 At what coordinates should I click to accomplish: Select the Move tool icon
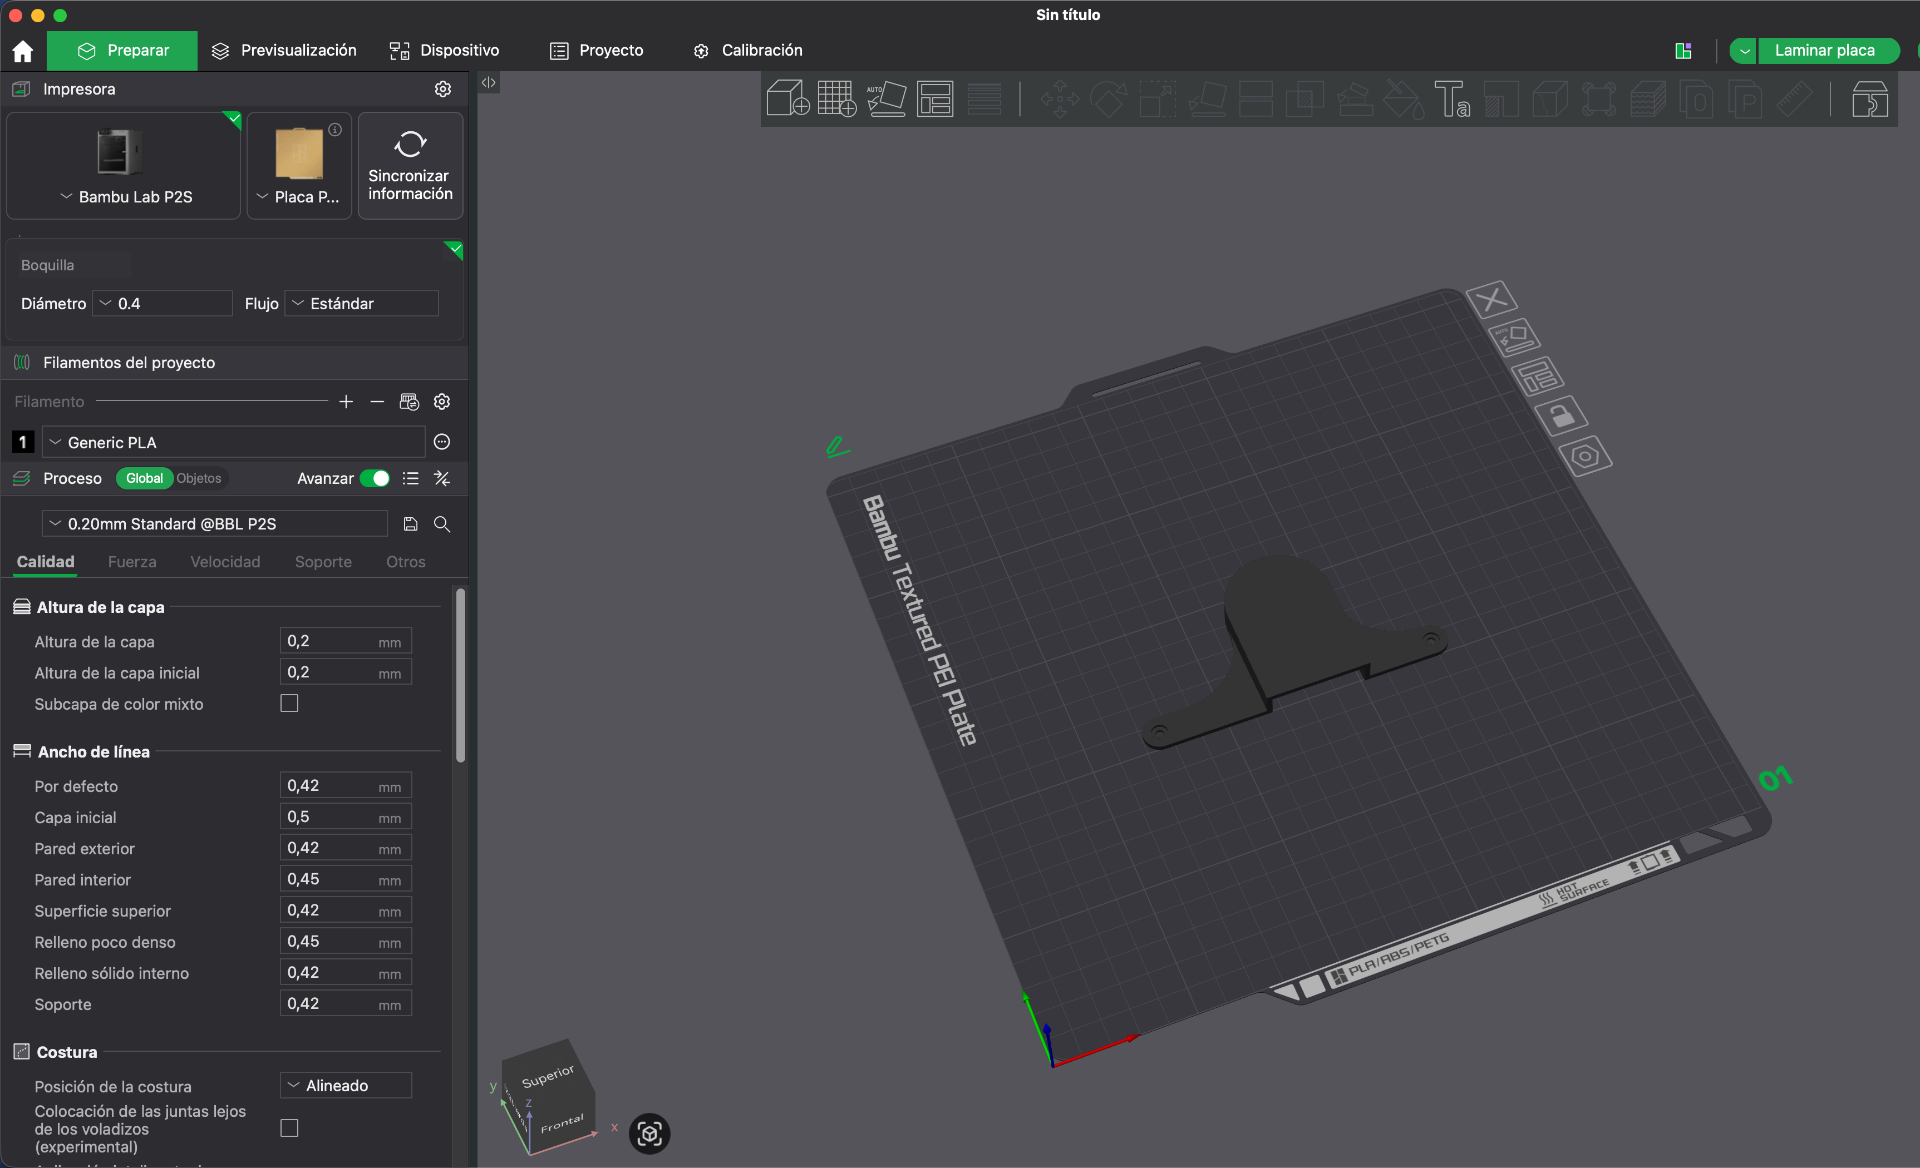[x=1060, y=99]
